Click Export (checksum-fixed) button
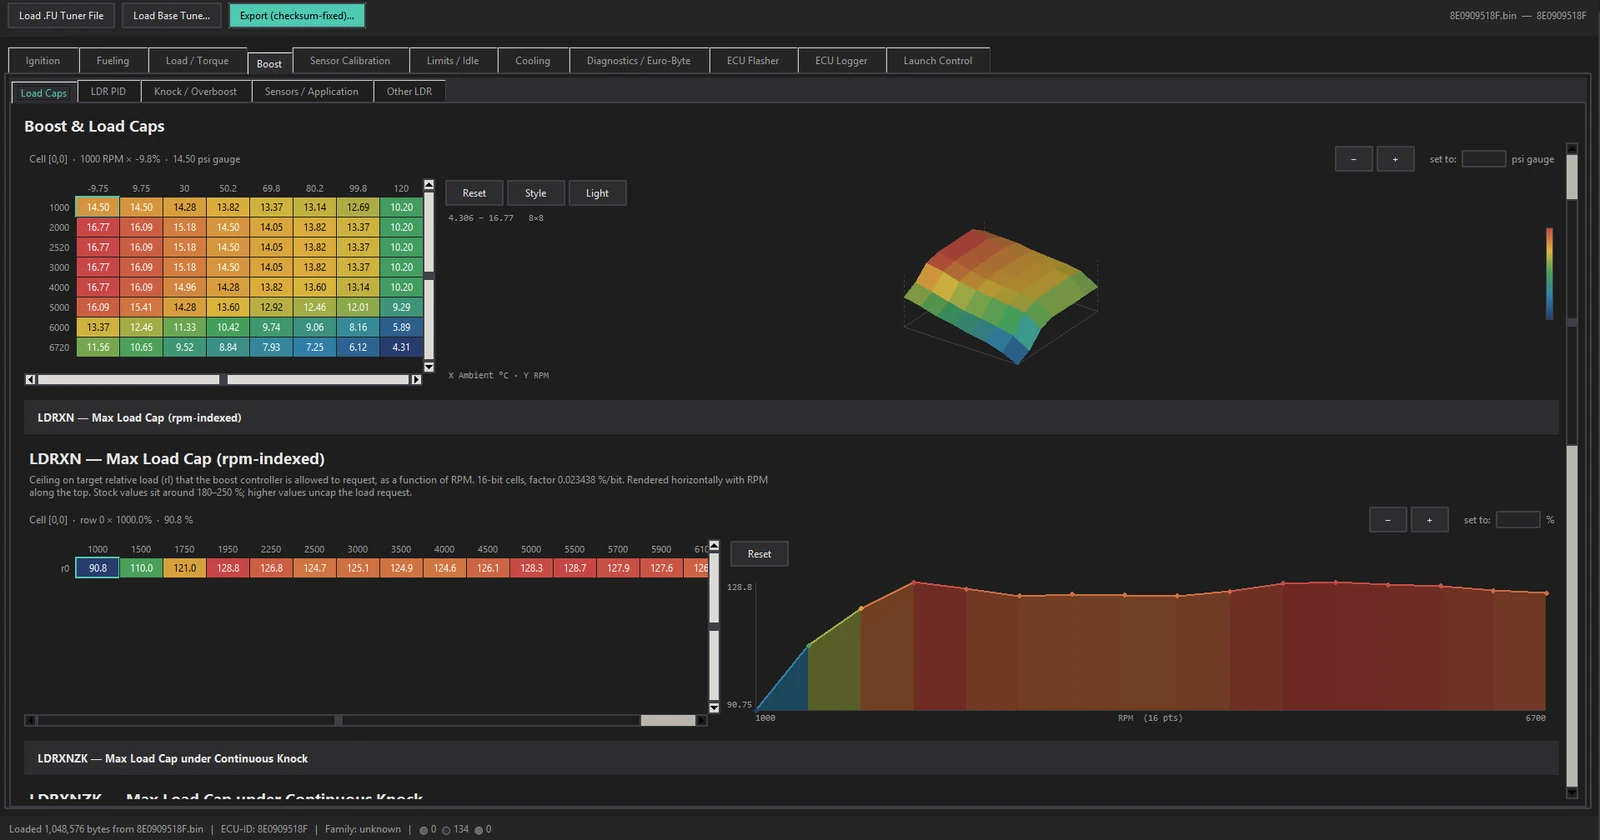The width and height of the screenshot is (1600, 840). 296,15
